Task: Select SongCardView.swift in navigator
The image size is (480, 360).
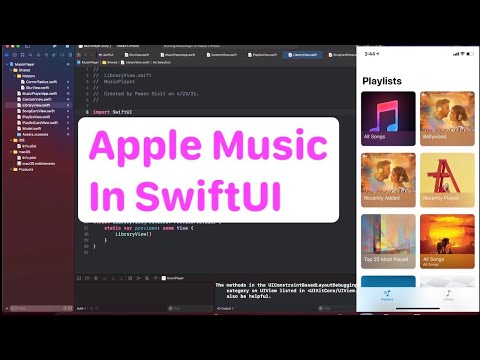Action: pyautogui.click(x=36, y=111)
